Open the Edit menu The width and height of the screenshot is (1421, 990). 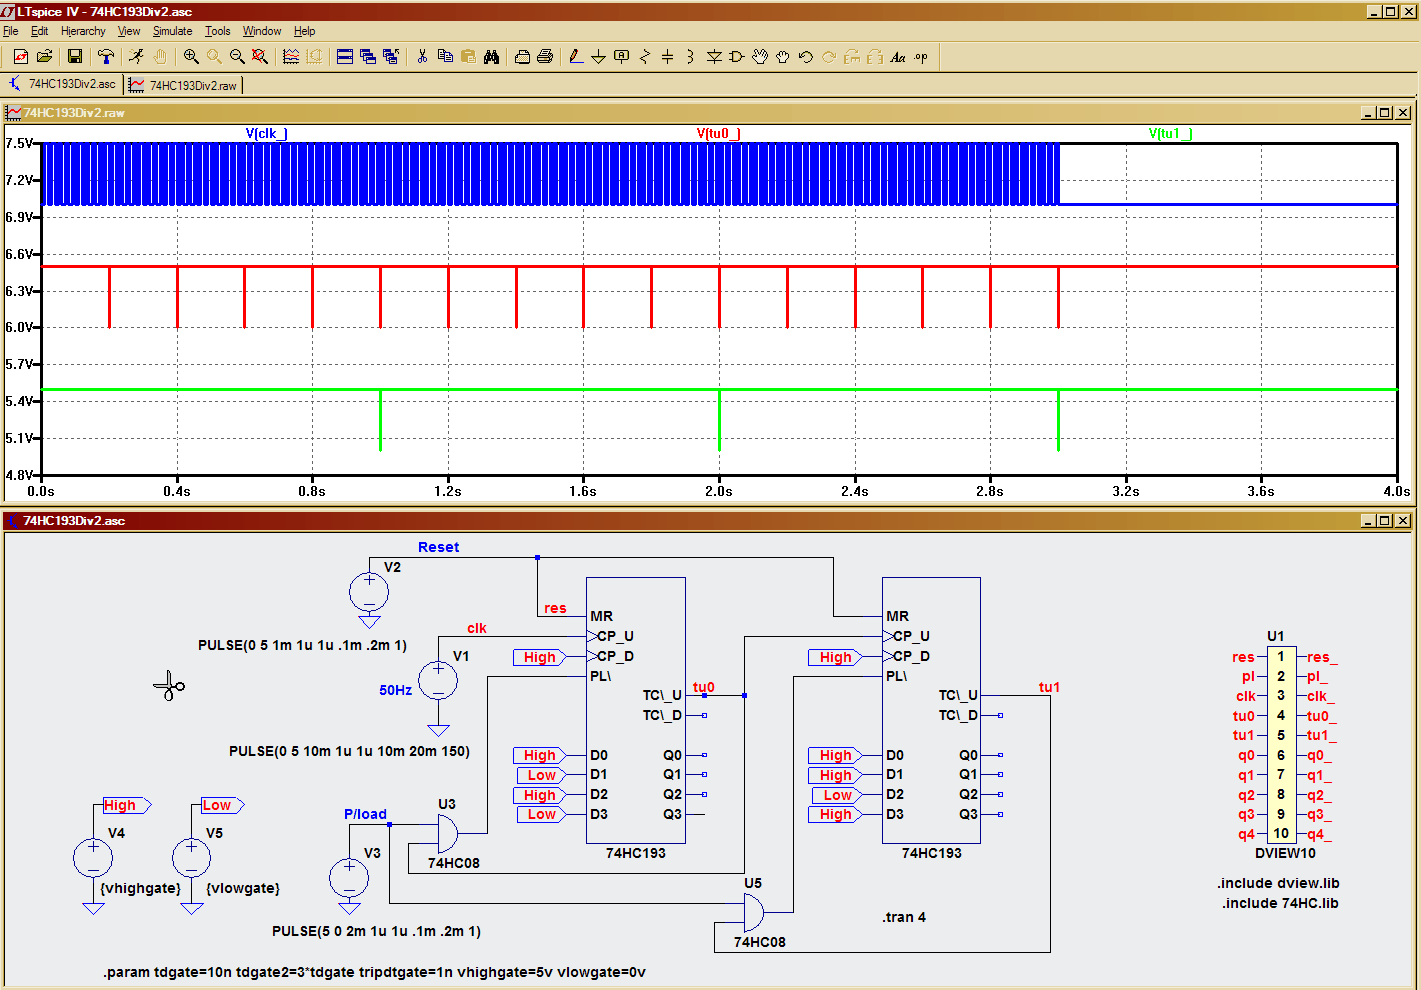[39, 31]
